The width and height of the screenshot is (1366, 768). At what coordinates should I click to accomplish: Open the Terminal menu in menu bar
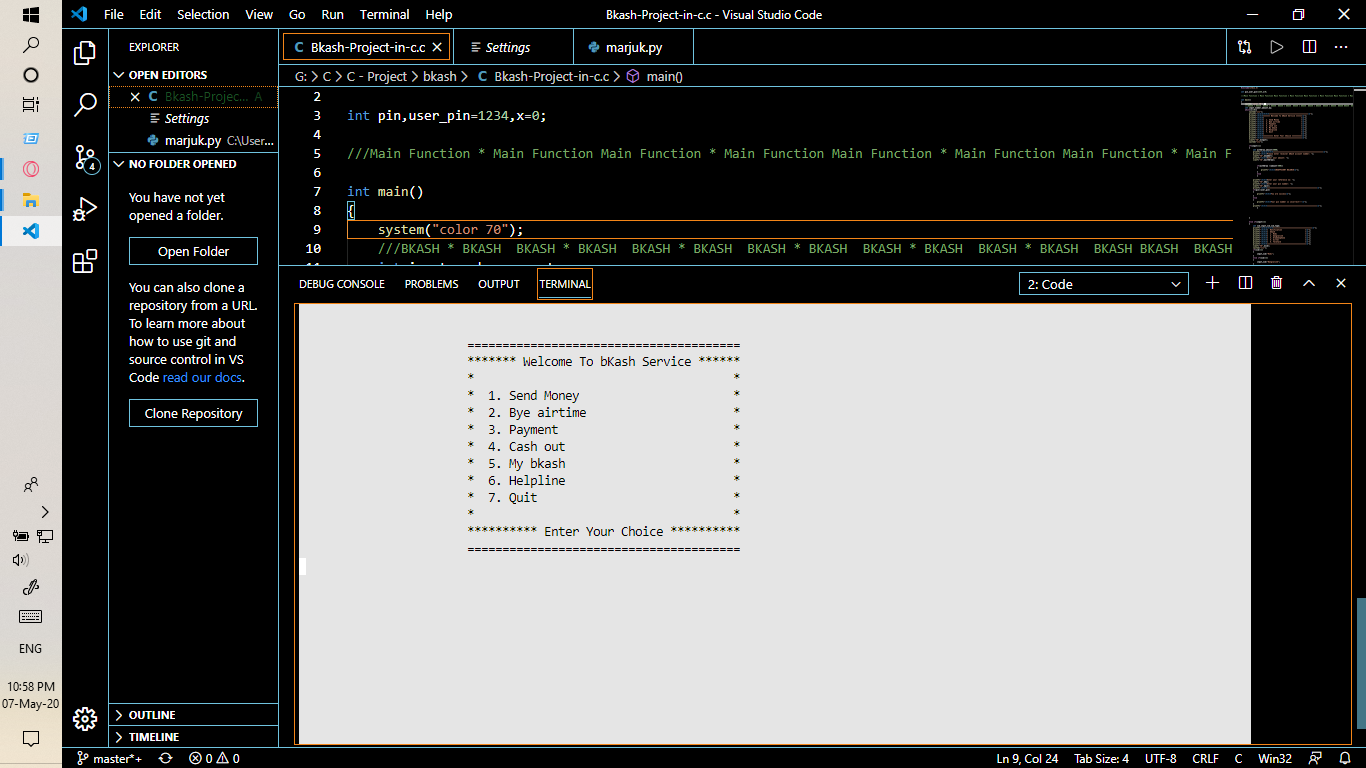click(384, 15)
